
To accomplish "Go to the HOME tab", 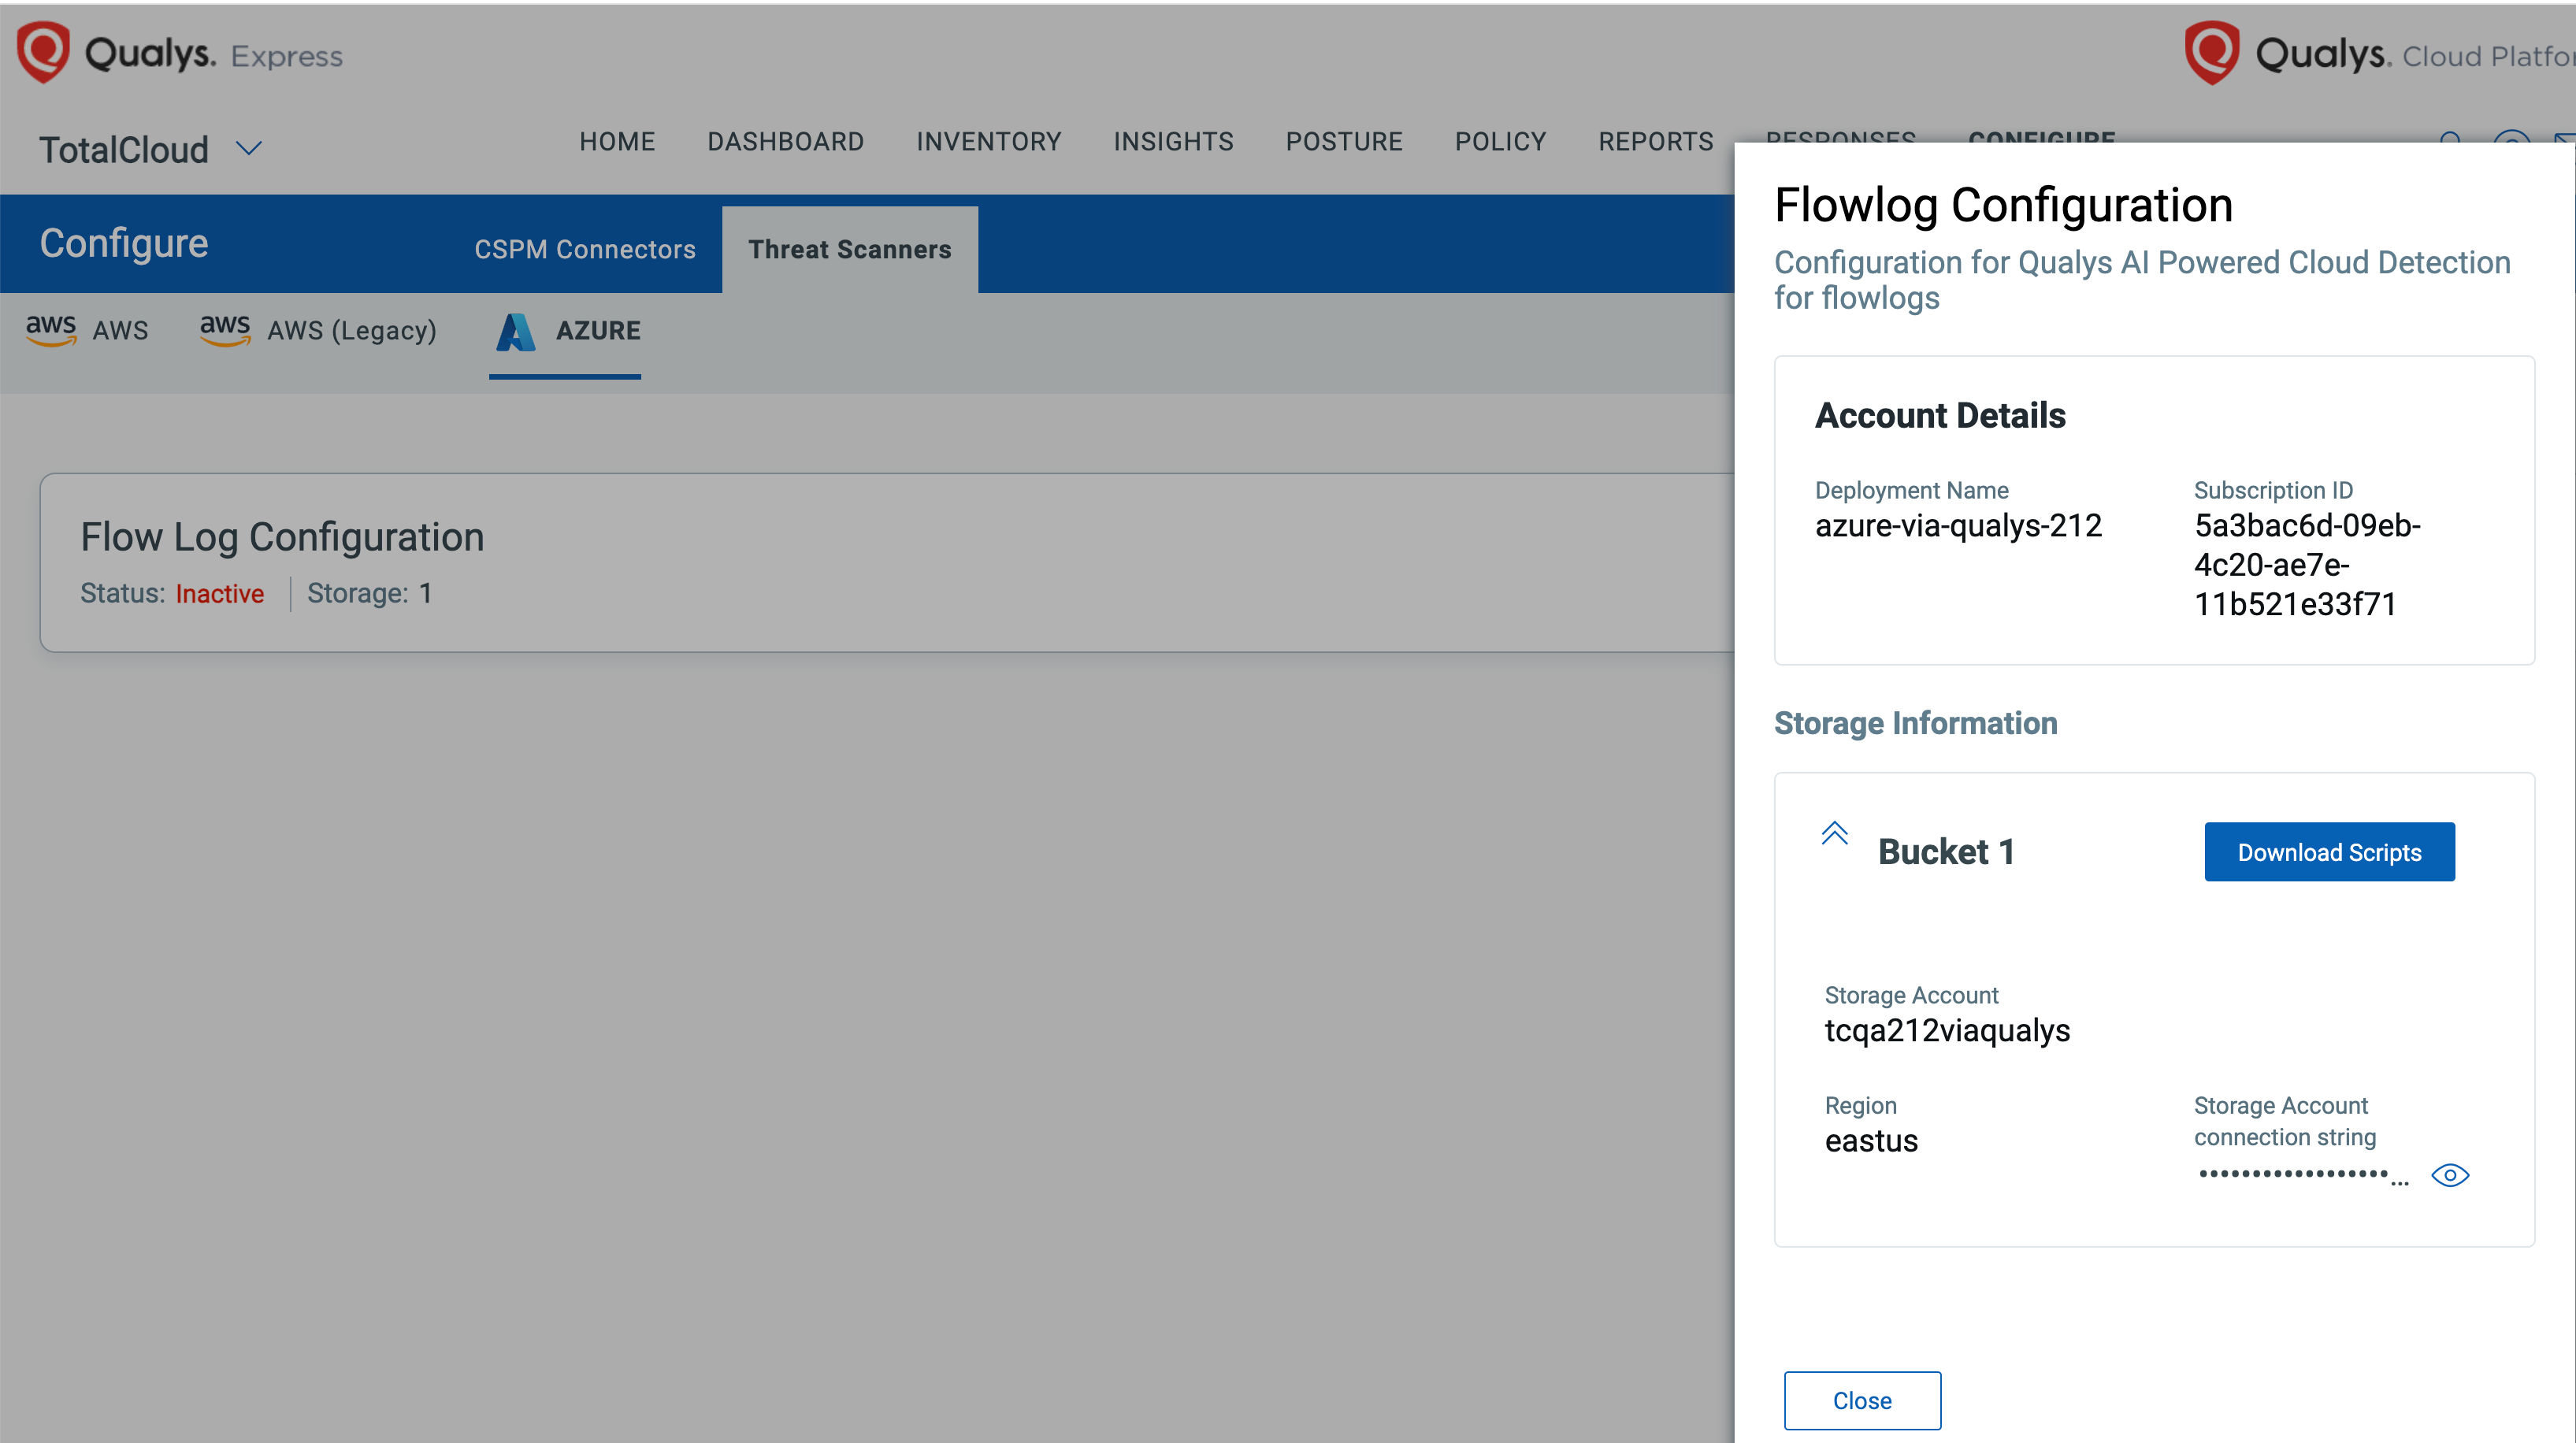I will [617, 142].
